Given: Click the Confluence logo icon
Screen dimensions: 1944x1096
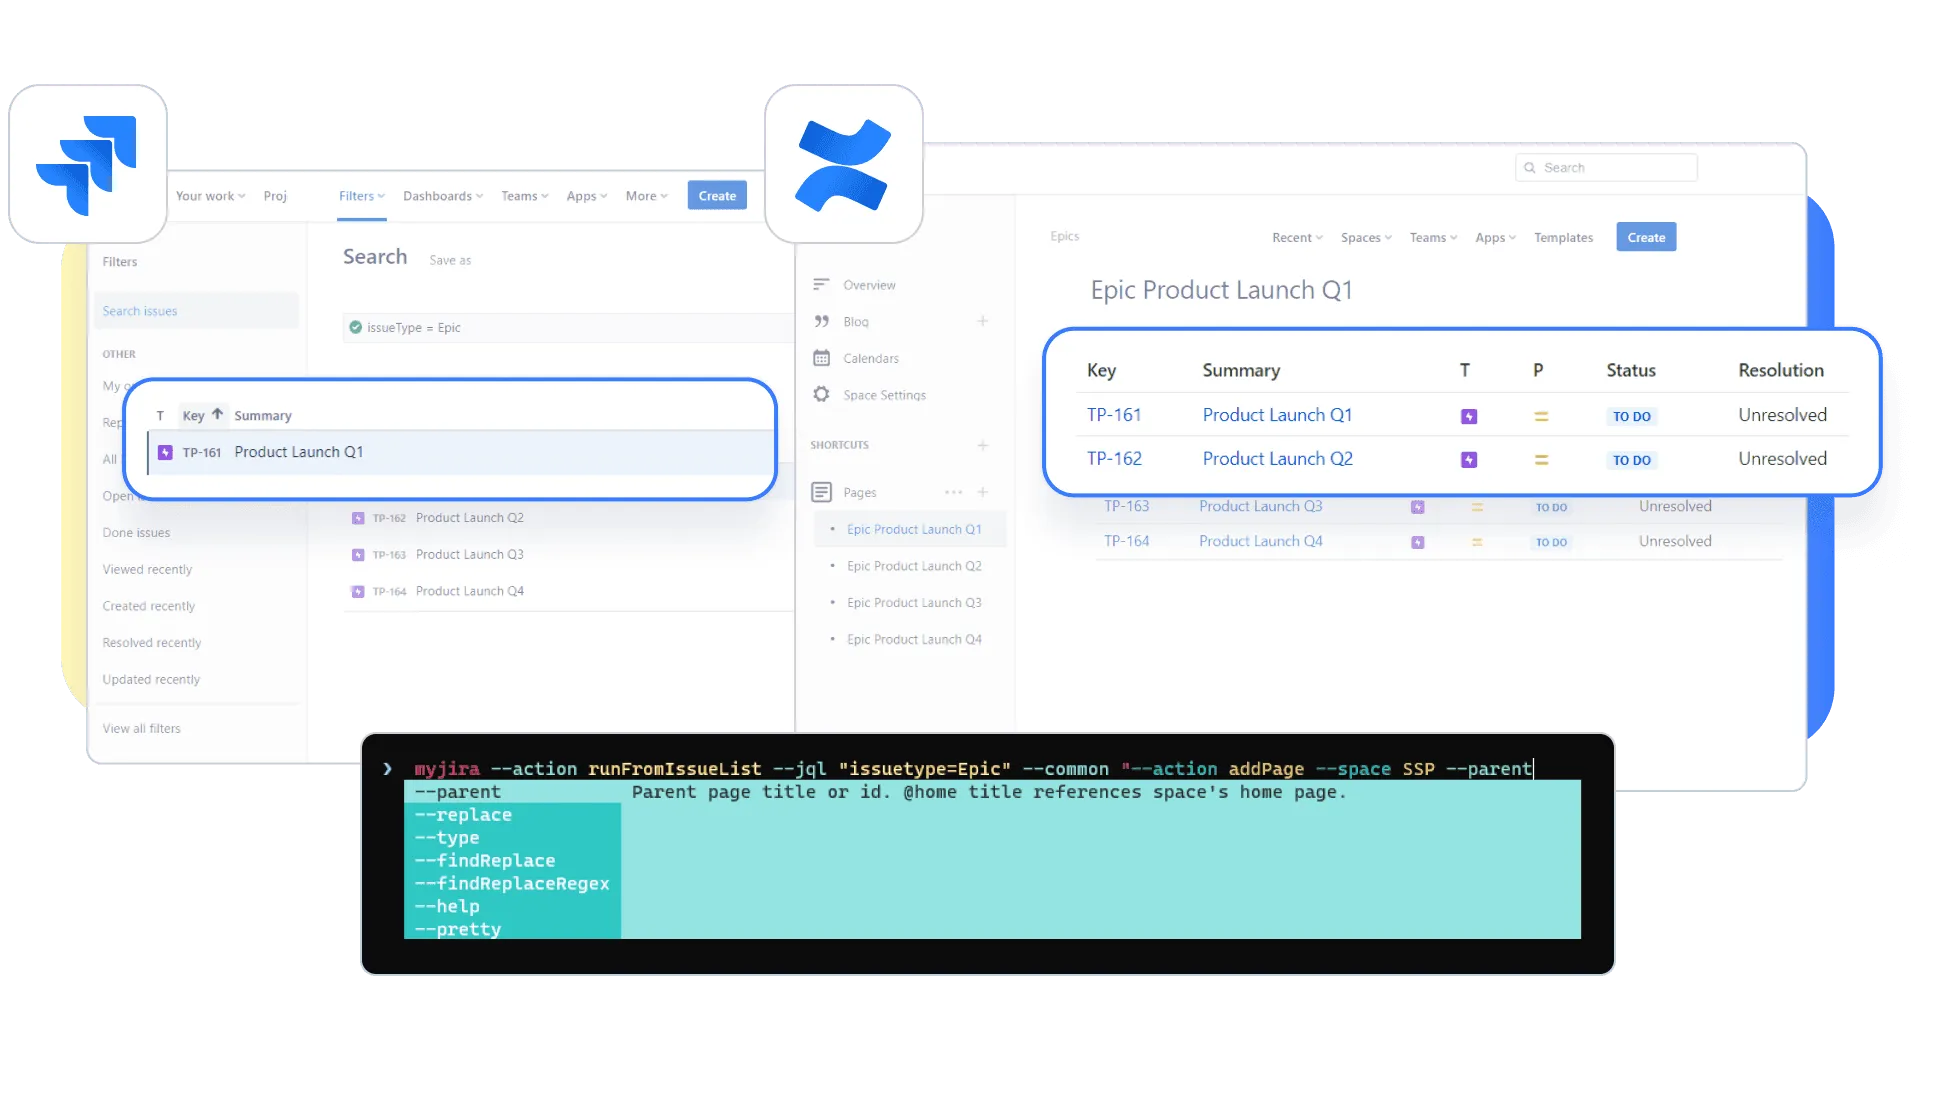Looking at the screenshot, I should (843, 164).
